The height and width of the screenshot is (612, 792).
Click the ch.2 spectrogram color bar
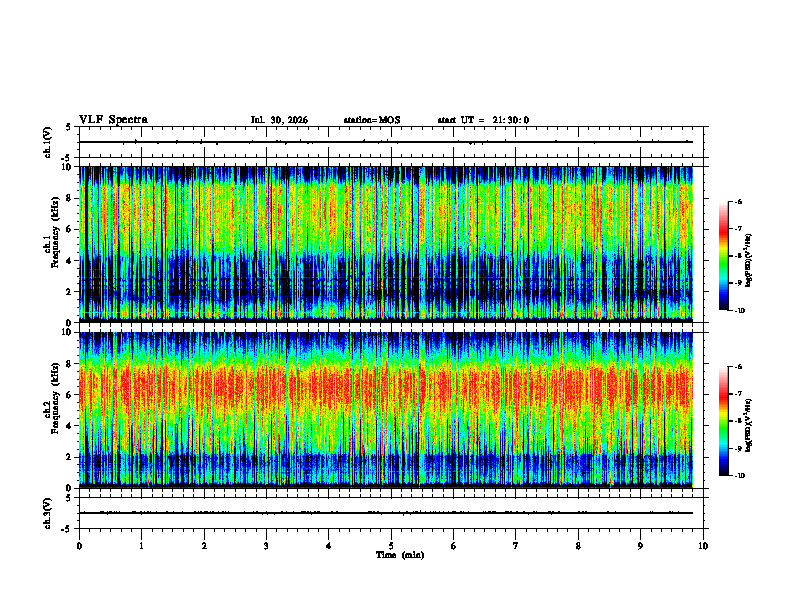(x=723, y=421)
